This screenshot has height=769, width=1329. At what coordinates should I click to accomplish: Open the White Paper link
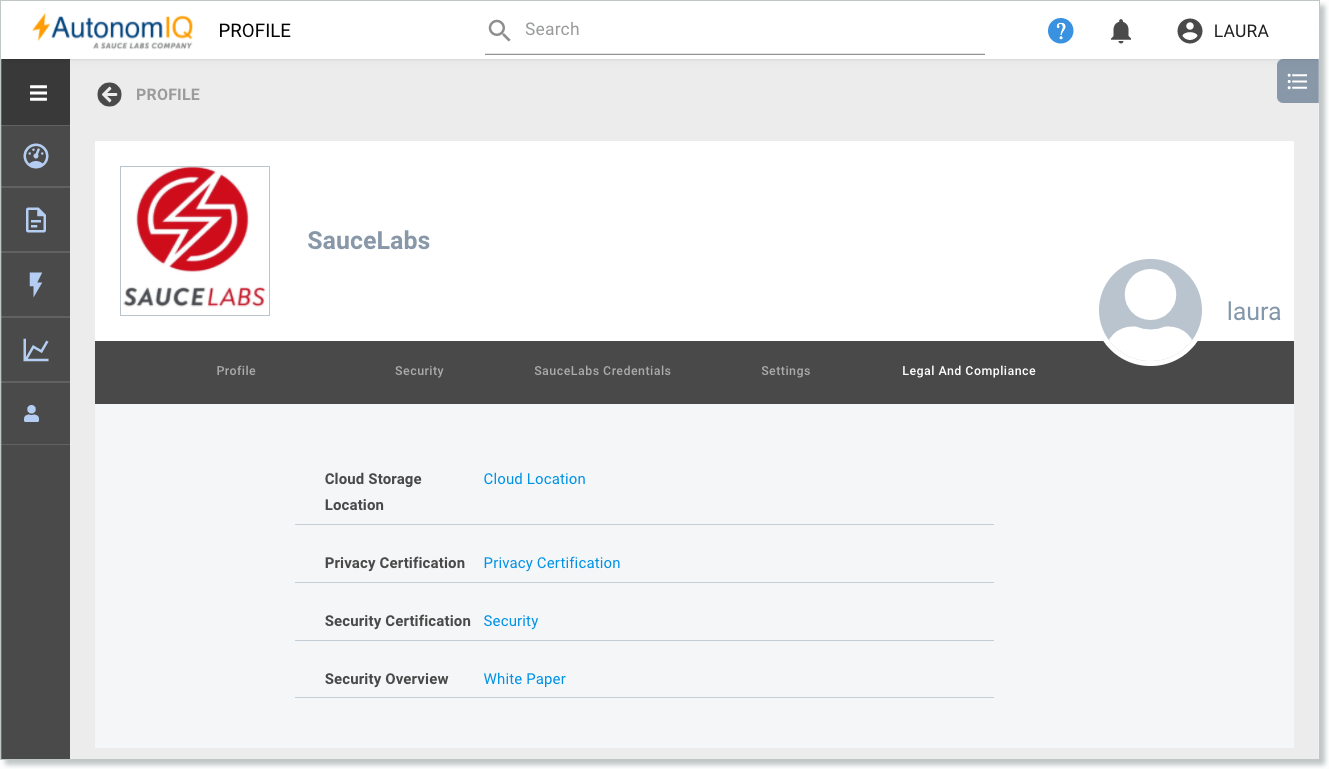tap(524, 679)
